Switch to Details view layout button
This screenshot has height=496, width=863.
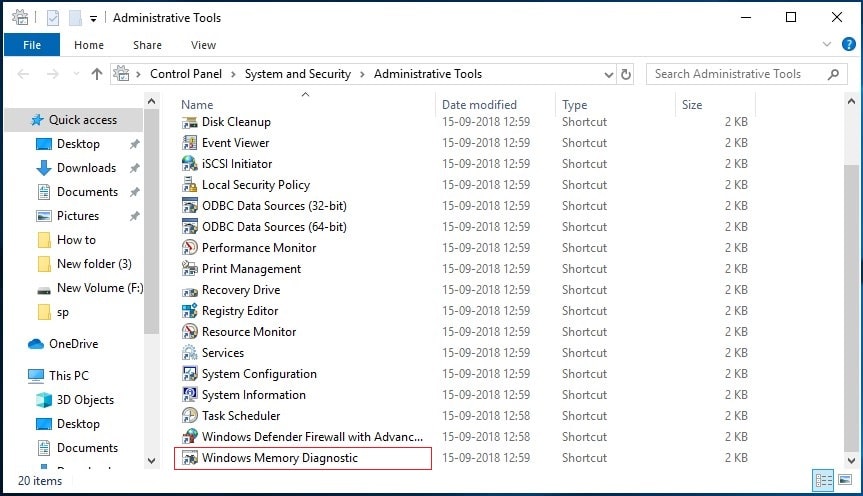pyautogui.click(x=823, y=481)
